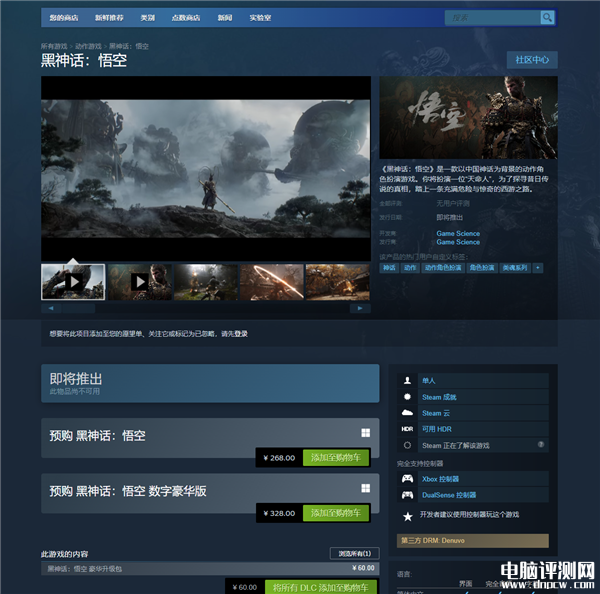Click the question mark help icon
The width and height of the screenshot is (600, 594).
tap(541, 444)
